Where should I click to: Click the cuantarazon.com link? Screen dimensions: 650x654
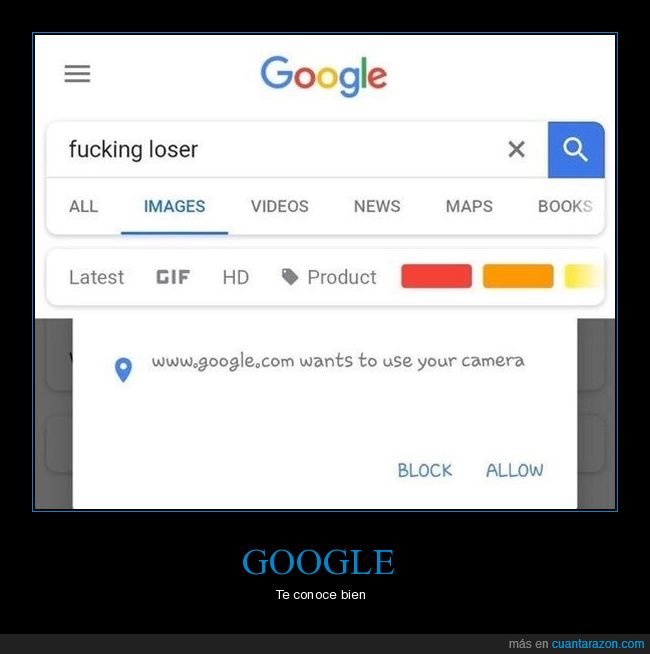coord(598,644)
